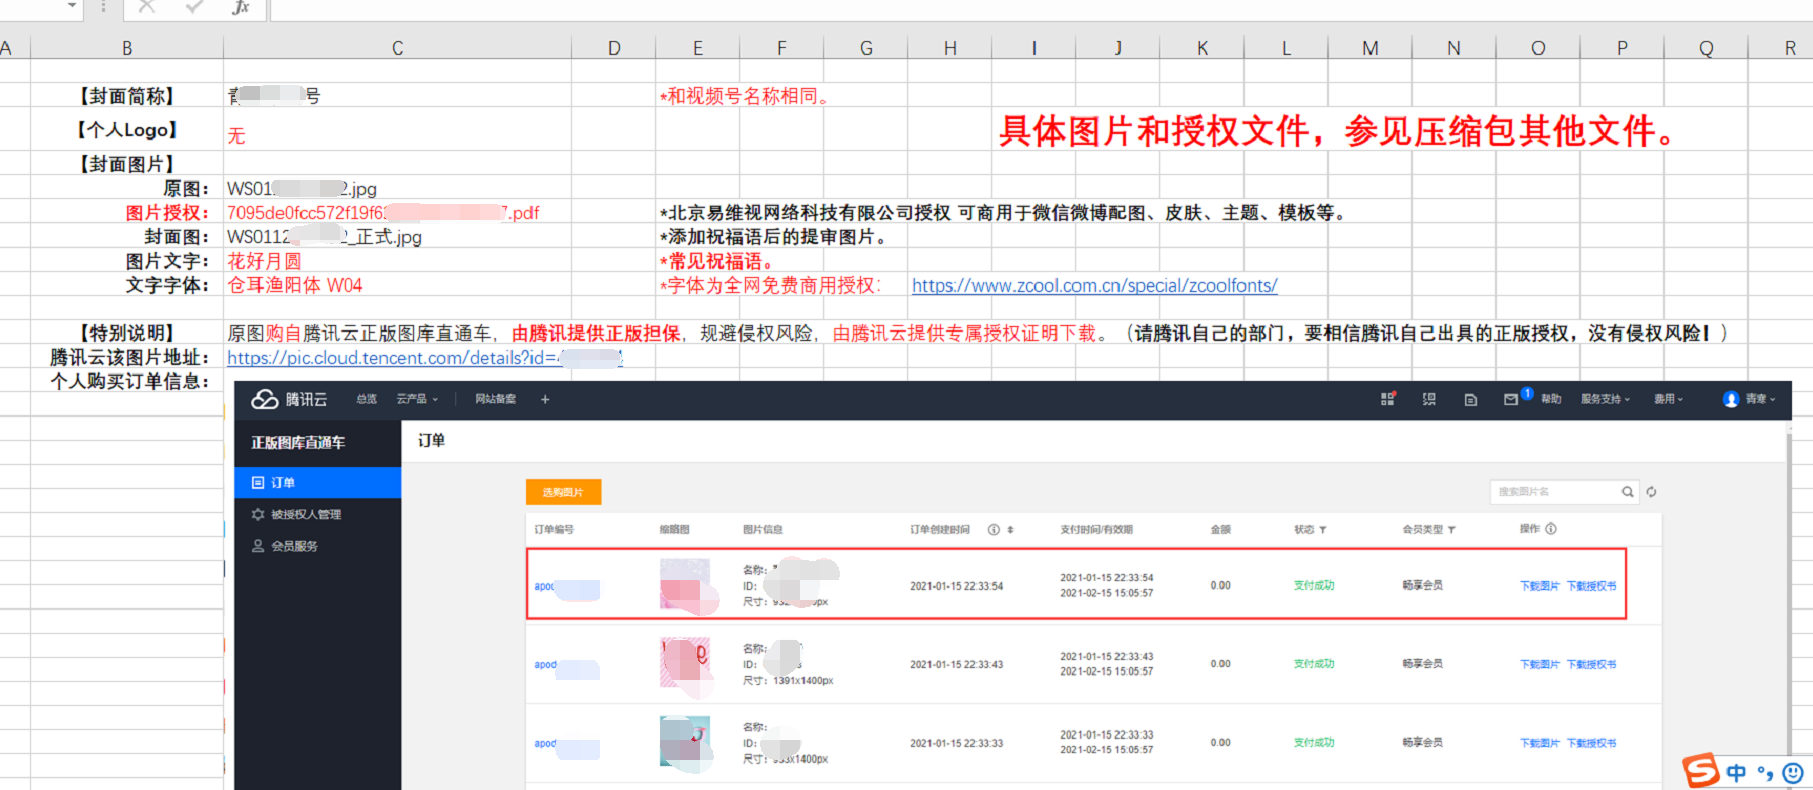Screen dimensions: 1813x790
Task: Click the formula bar cancel X icon
Action: (147, 7)
